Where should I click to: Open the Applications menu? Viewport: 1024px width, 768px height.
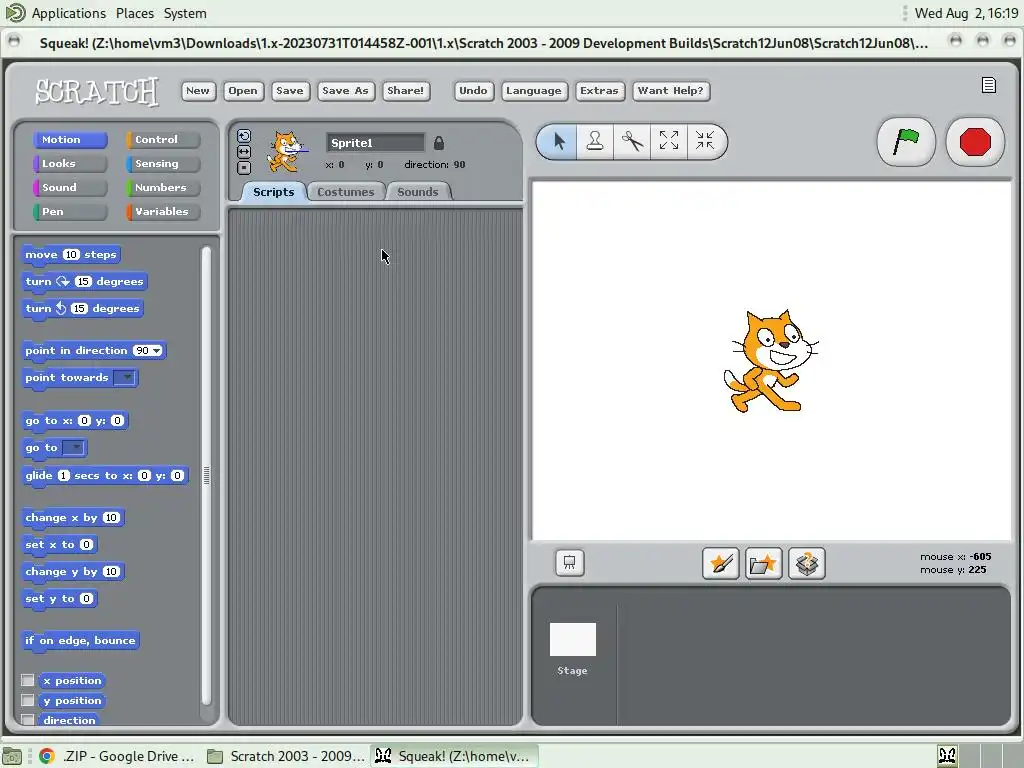tap(69, 13)
